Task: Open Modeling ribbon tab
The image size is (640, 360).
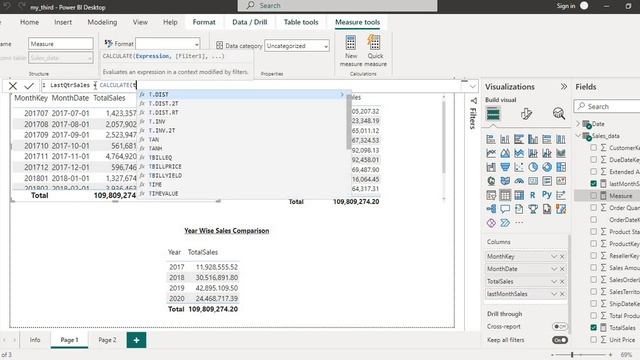Action: pyautogui.click(x=102, y=22)
